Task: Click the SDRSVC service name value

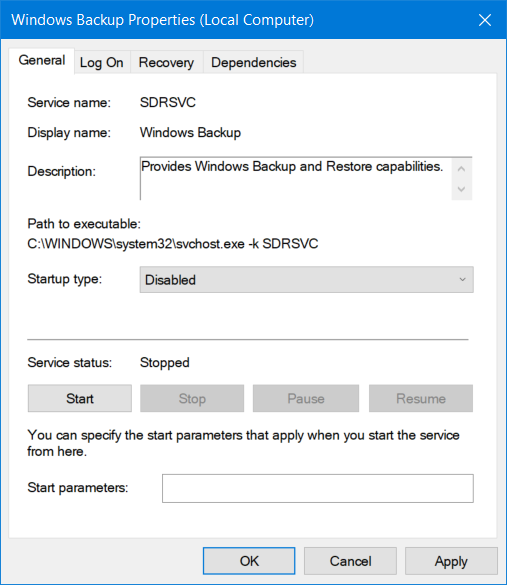Action: coord(168,102)
